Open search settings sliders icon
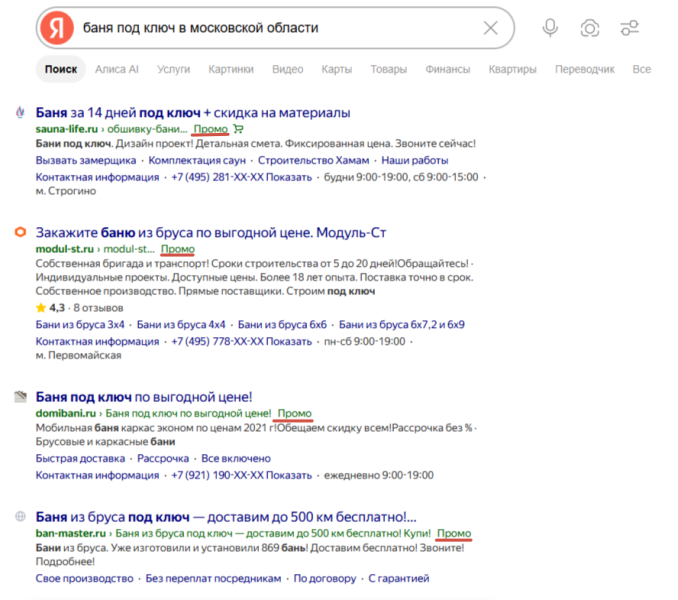 [x=630, y=28]
